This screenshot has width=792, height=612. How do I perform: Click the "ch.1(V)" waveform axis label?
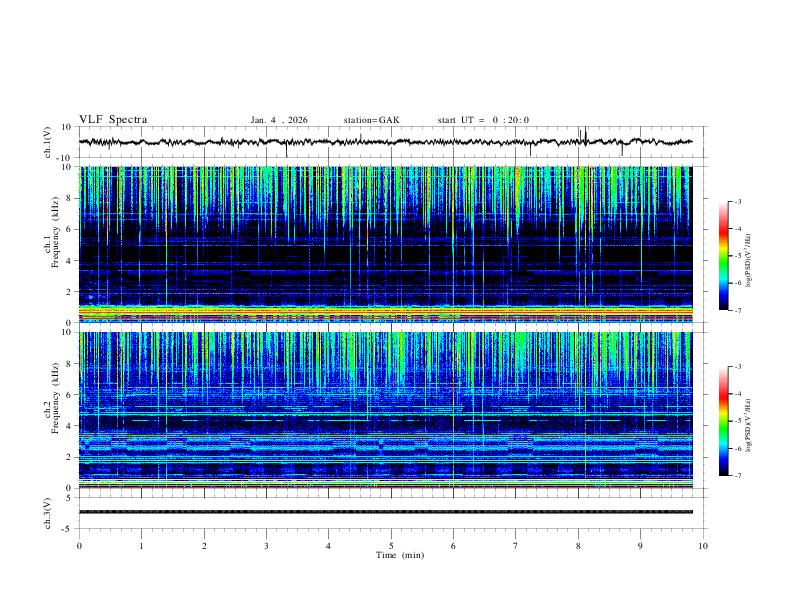click(48, 142)
